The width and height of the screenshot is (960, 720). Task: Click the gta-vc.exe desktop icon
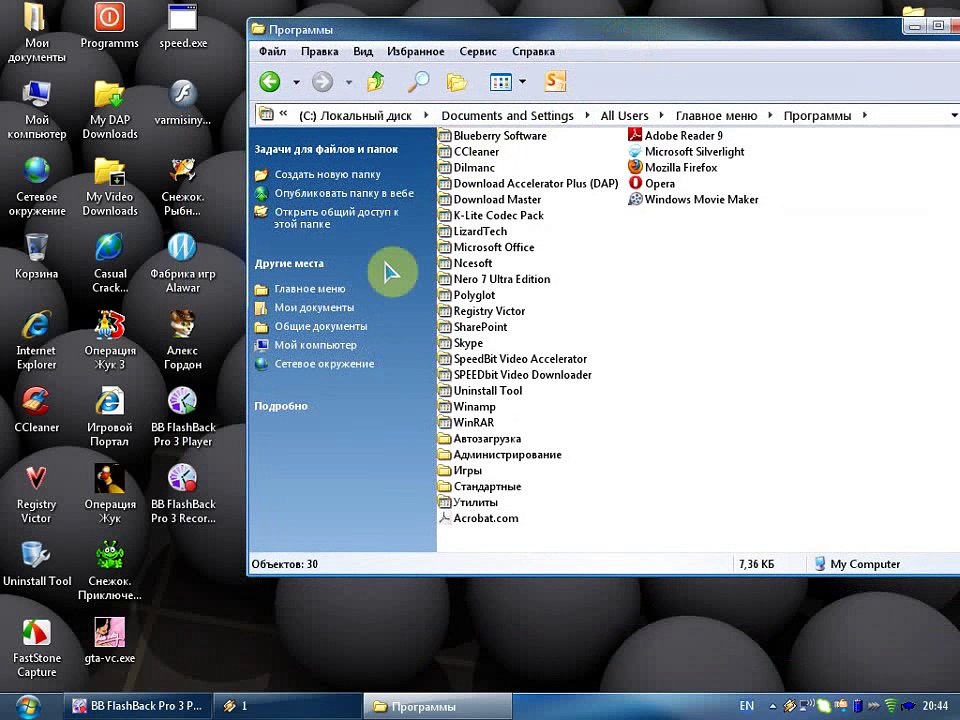click(110, 640)
